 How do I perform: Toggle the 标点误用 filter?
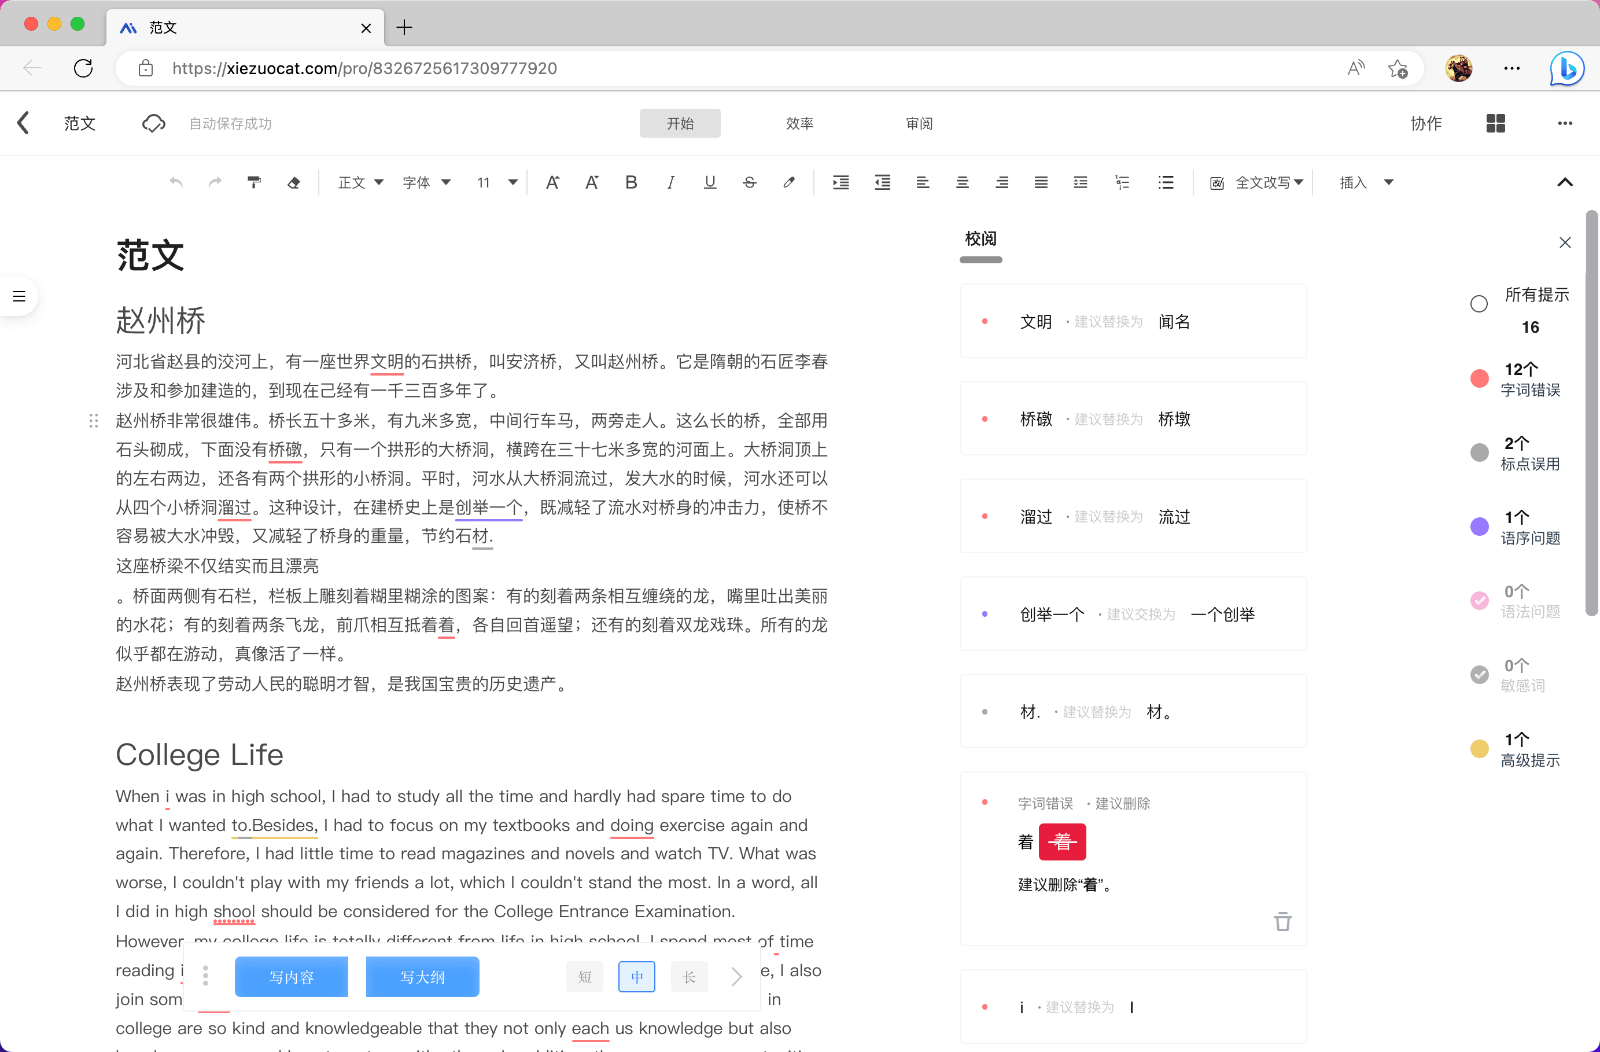pos(1480,452)
